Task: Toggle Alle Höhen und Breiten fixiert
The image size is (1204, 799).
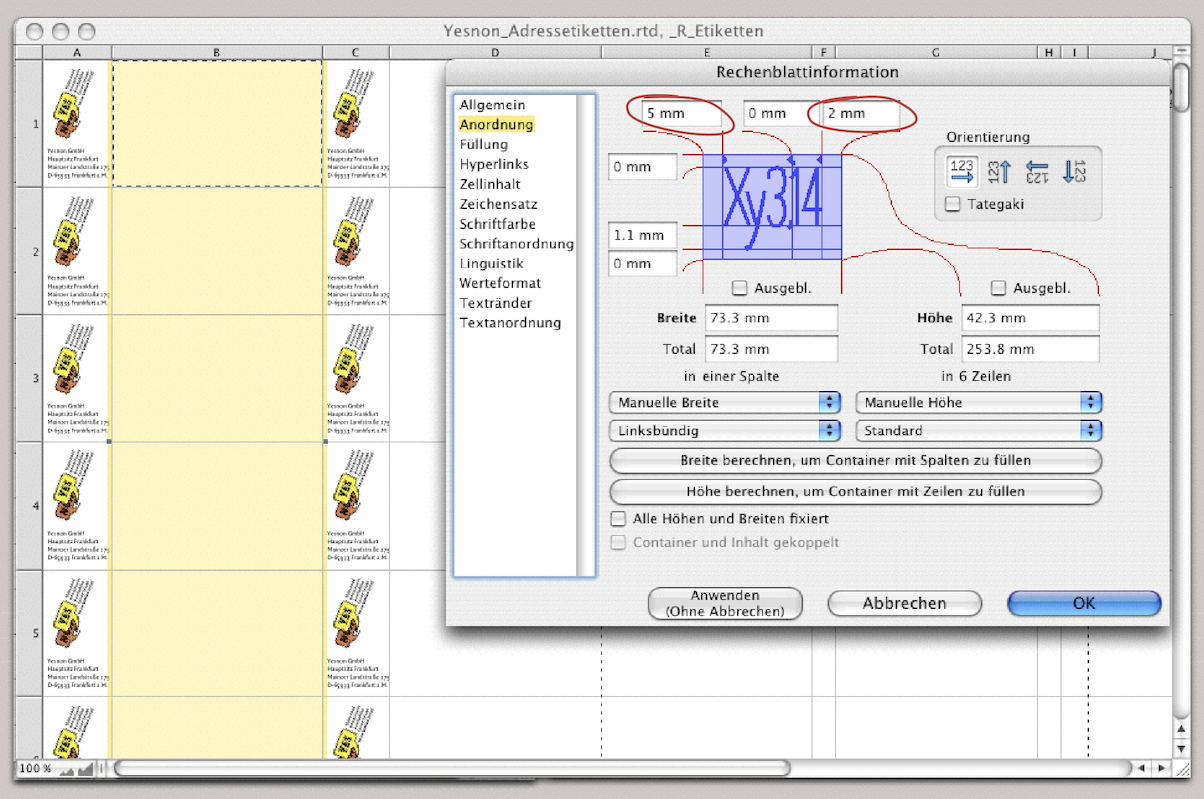Action: pos(619,519)
